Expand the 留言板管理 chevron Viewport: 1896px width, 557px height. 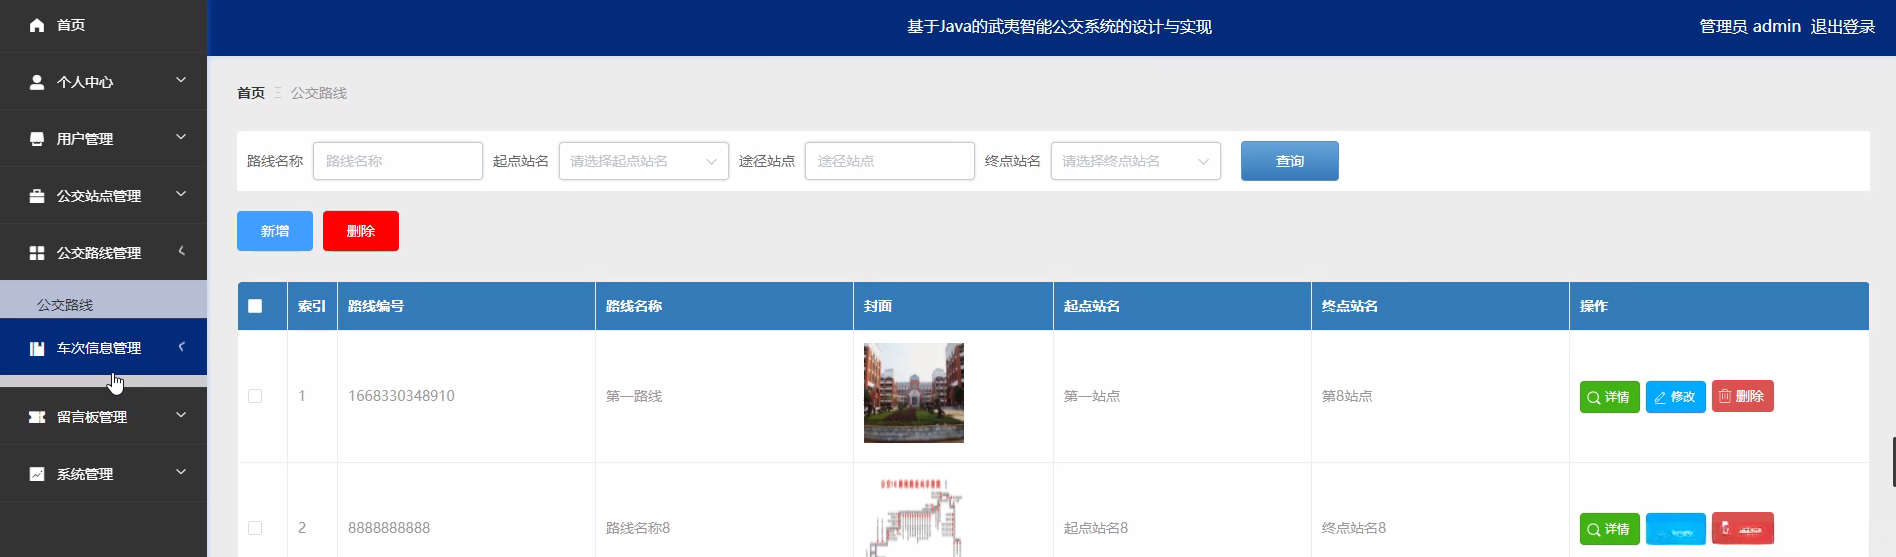pos(181,415)
